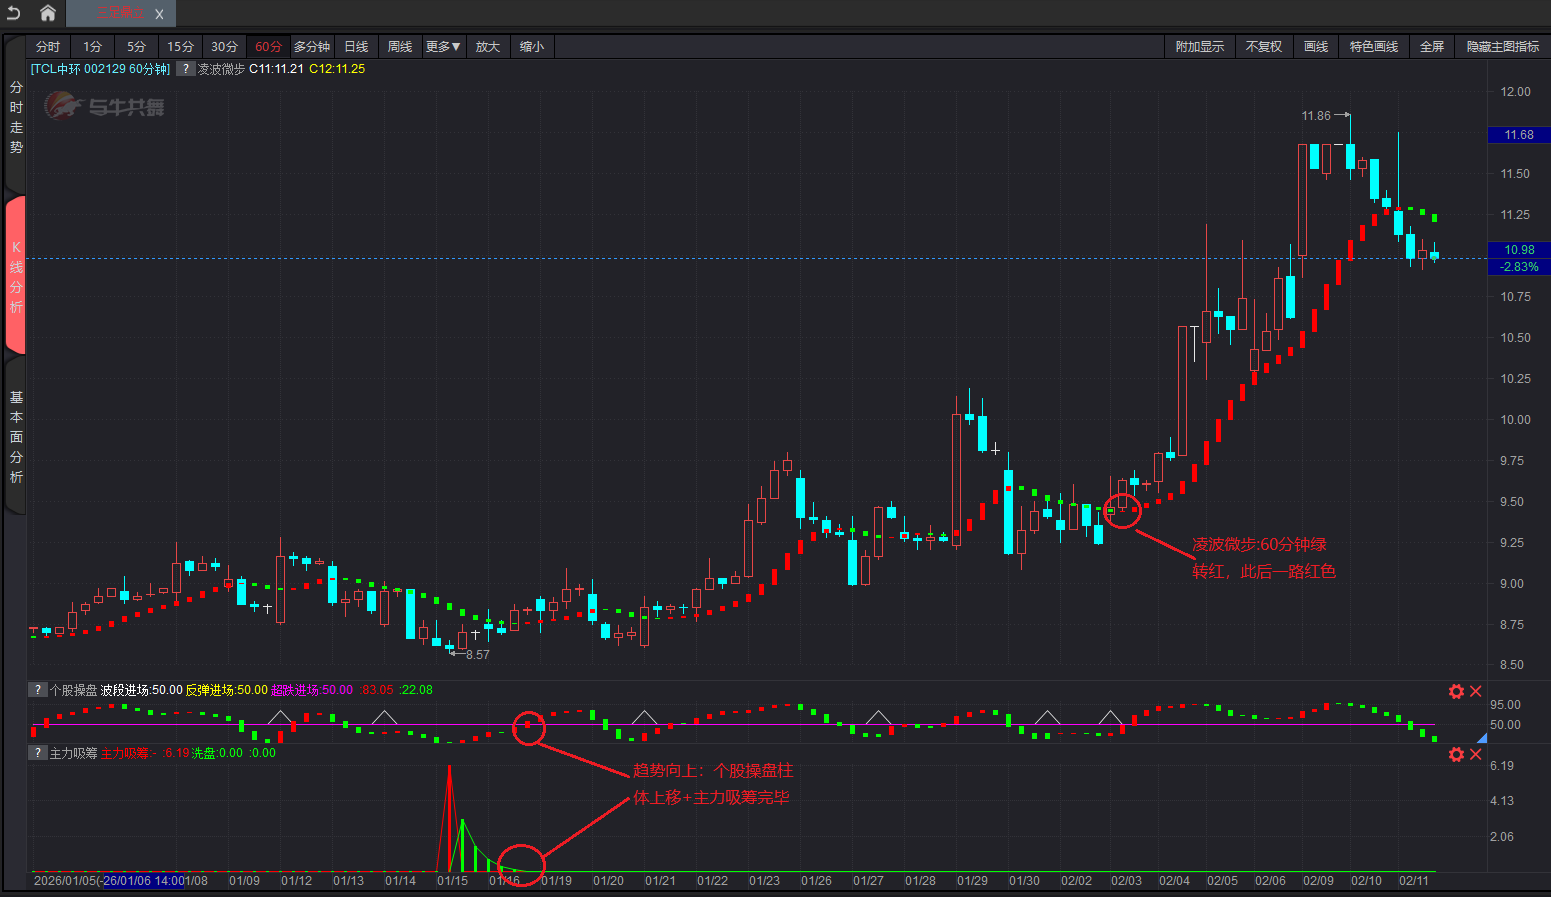Toggle 隐藏主图指标 to hide main indicator
Viewport: 1551px width, 897px height.
[x=1502, y=47]
